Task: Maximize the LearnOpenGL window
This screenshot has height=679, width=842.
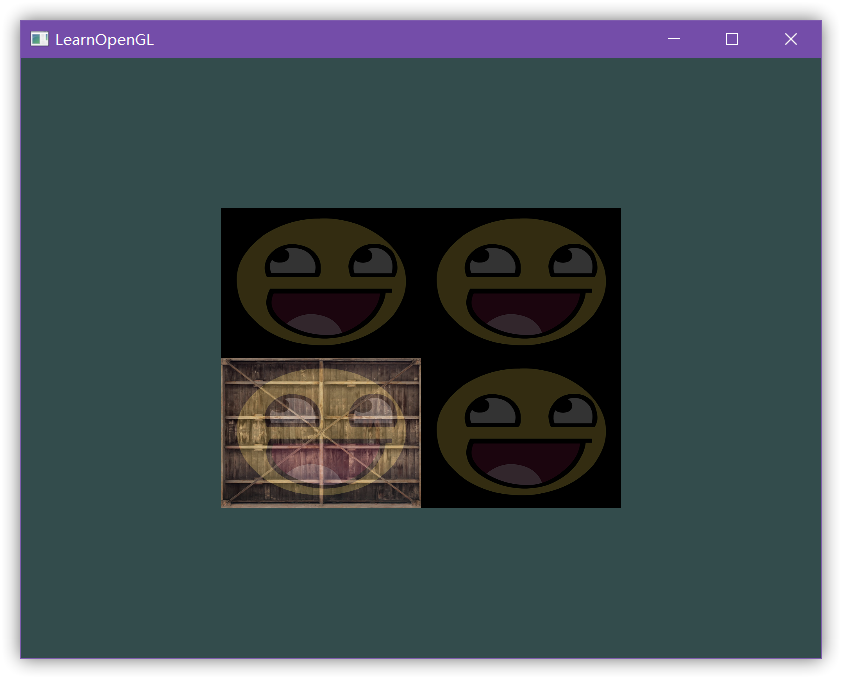Action: (x=732, y=39)
